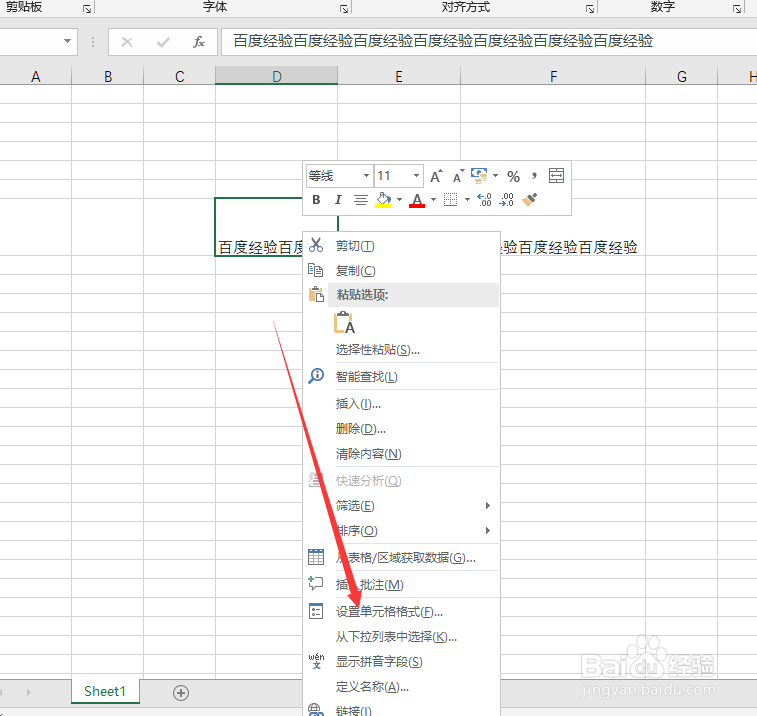This screenshot has height=716, width=757.
Task: Click decrease decimal icon
Action: (x=506, y=199)
